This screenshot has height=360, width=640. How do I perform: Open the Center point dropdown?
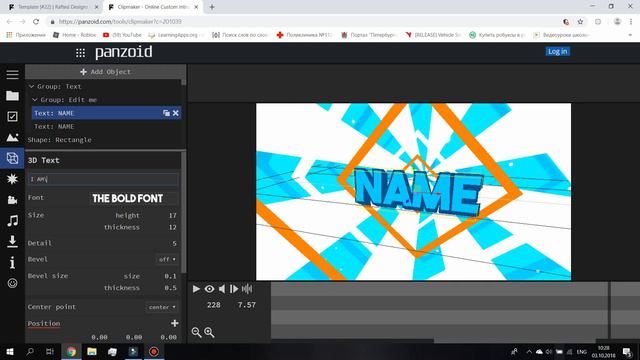click(x=162, y=307)
